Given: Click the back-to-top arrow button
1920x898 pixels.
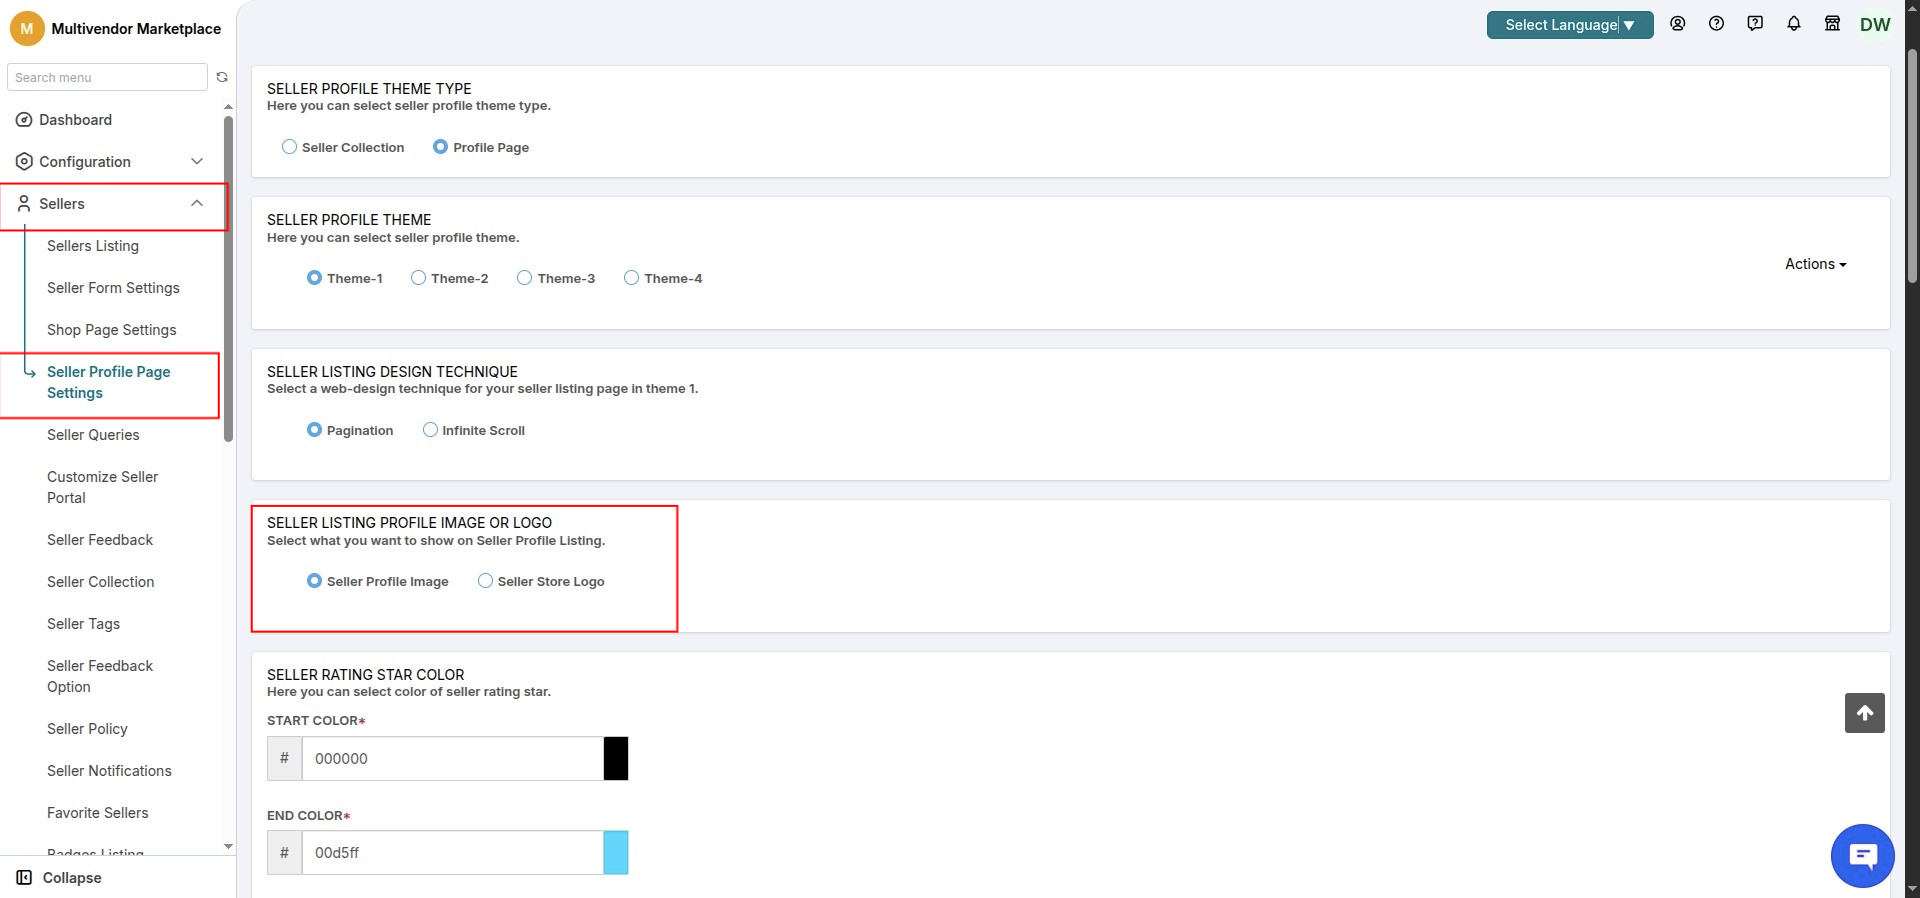Looking at the screenshot, I should point(1865,713).
